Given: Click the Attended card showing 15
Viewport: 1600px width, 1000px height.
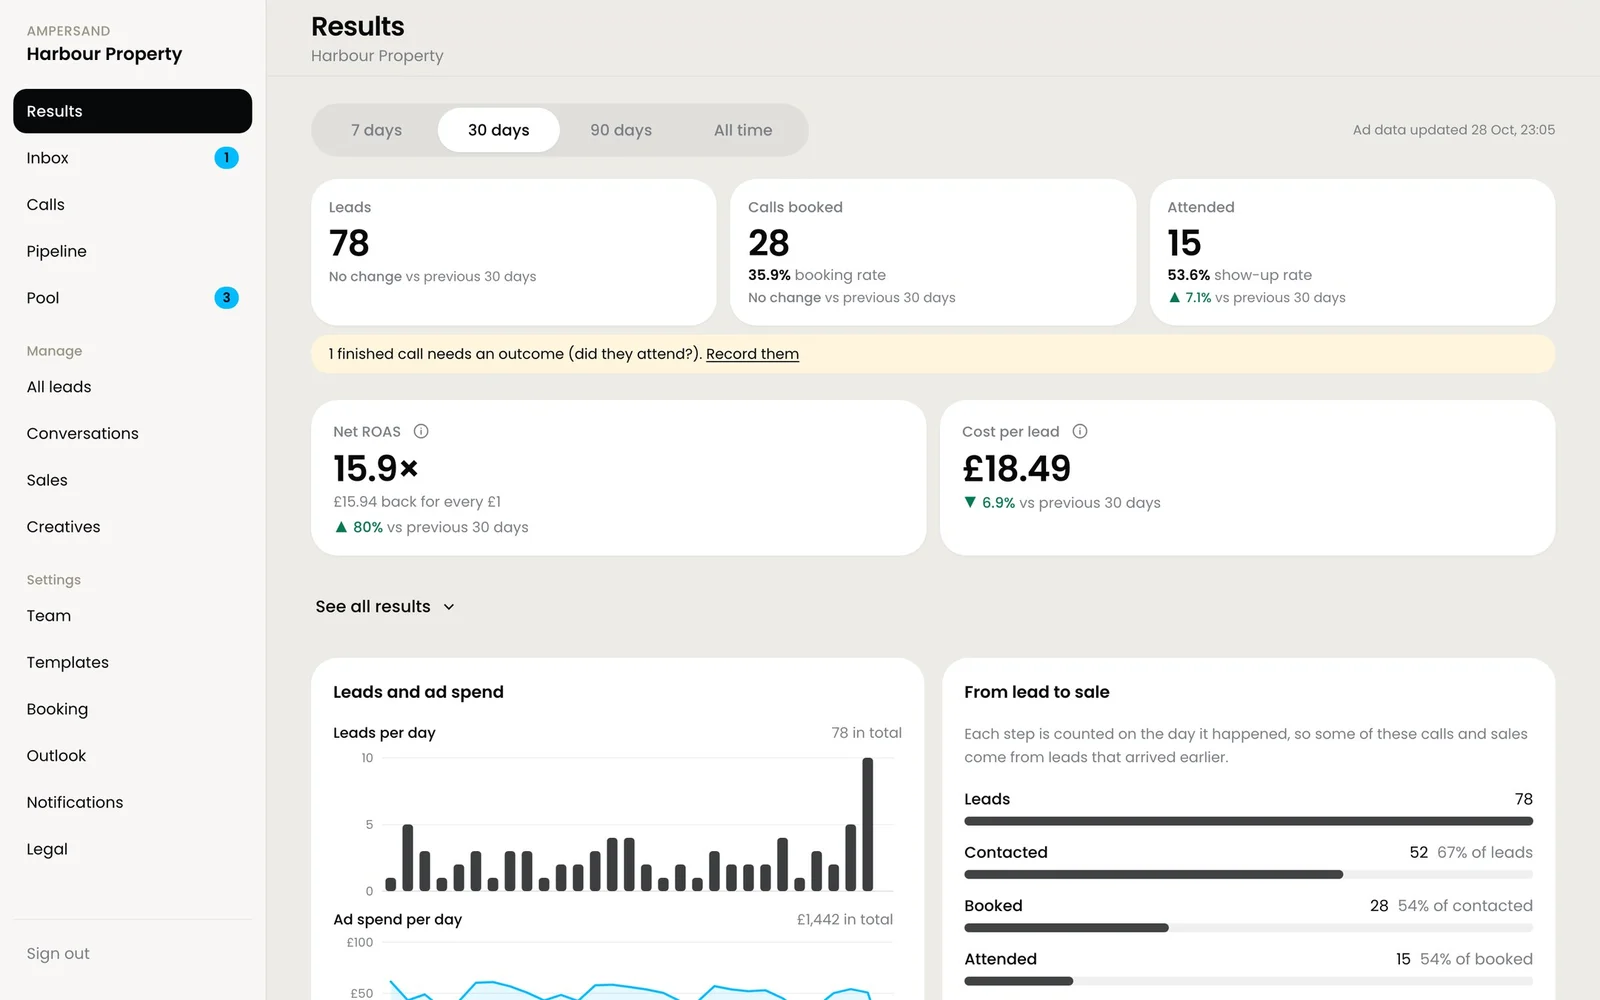Looking at the screenshot, I should tap(1352, 252).
